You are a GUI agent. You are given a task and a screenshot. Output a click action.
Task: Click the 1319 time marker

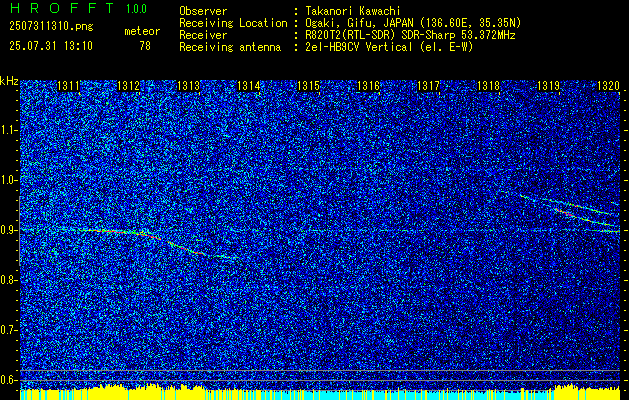point(548,86)
